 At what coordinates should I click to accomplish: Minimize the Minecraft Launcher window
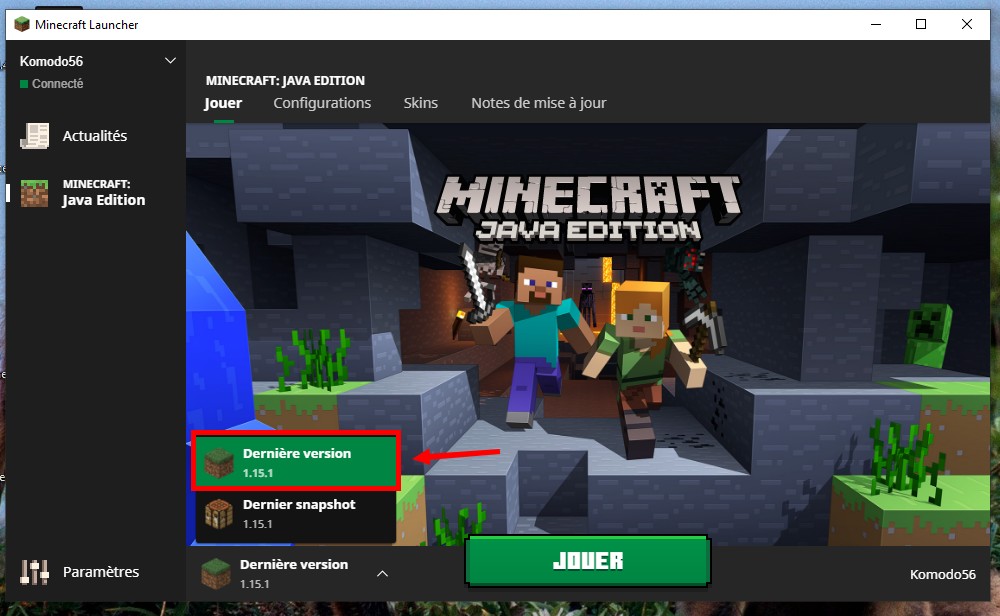coord(876,24)
